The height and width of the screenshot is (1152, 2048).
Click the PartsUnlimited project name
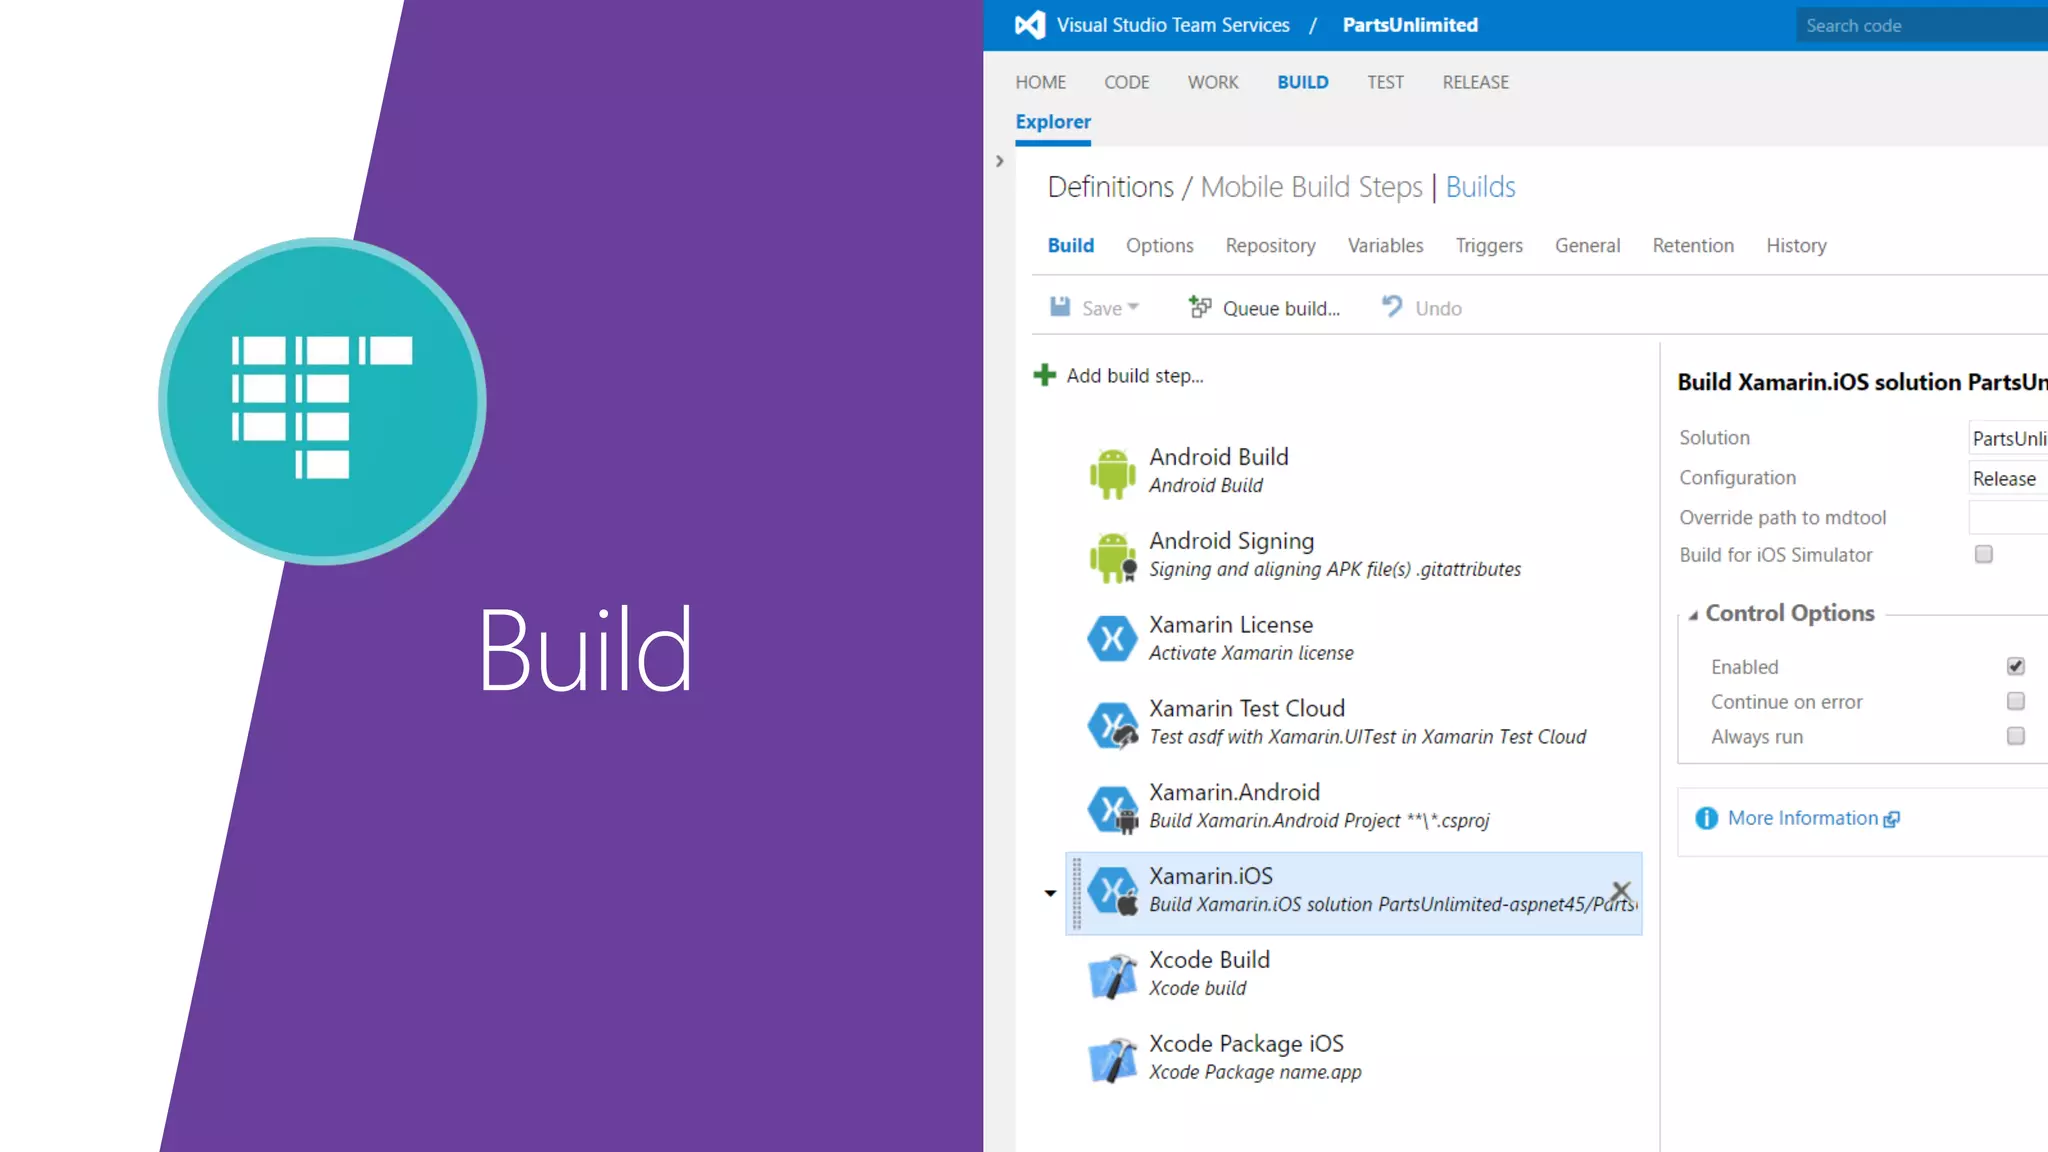(x=1410, y=25)
